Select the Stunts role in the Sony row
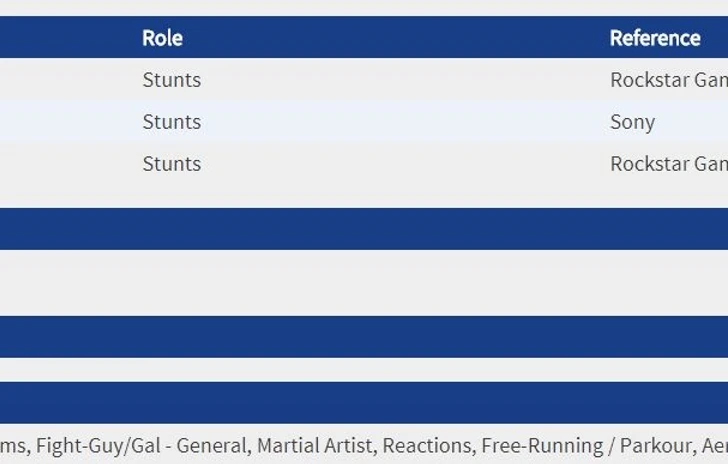728x464 pixels. 171,122
